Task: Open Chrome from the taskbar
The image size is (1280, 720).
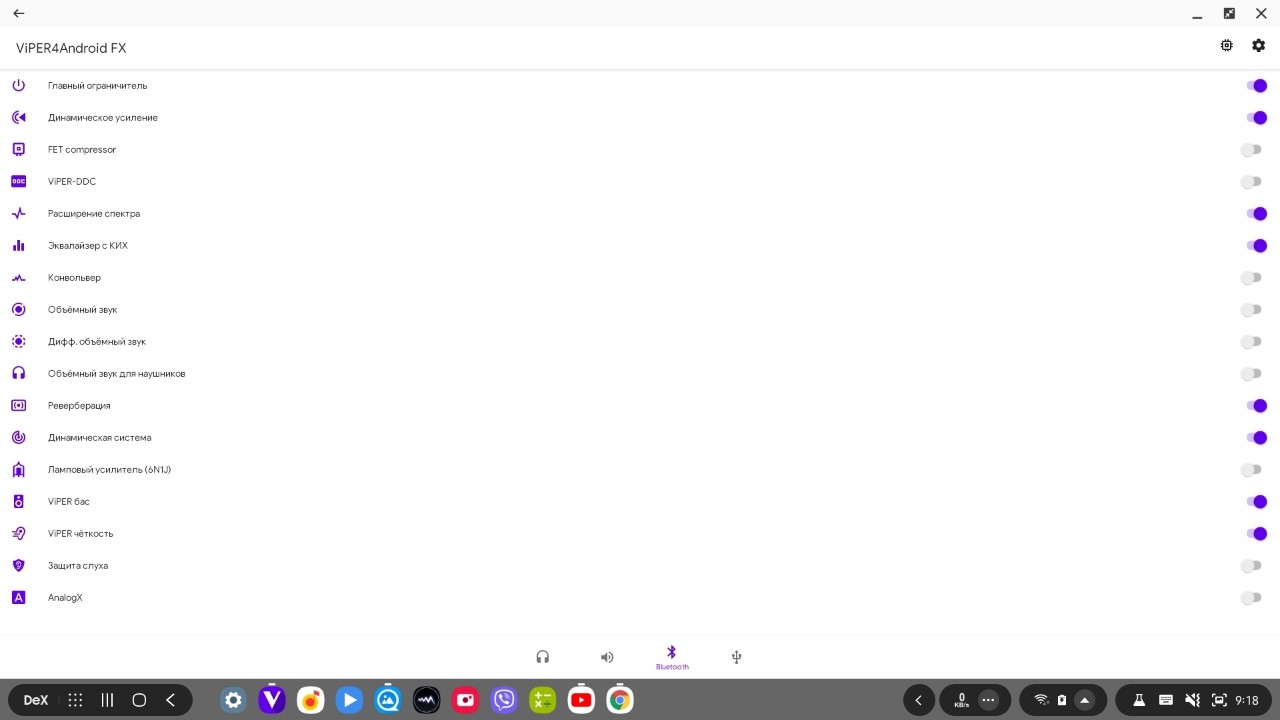Action: point(620,700)
